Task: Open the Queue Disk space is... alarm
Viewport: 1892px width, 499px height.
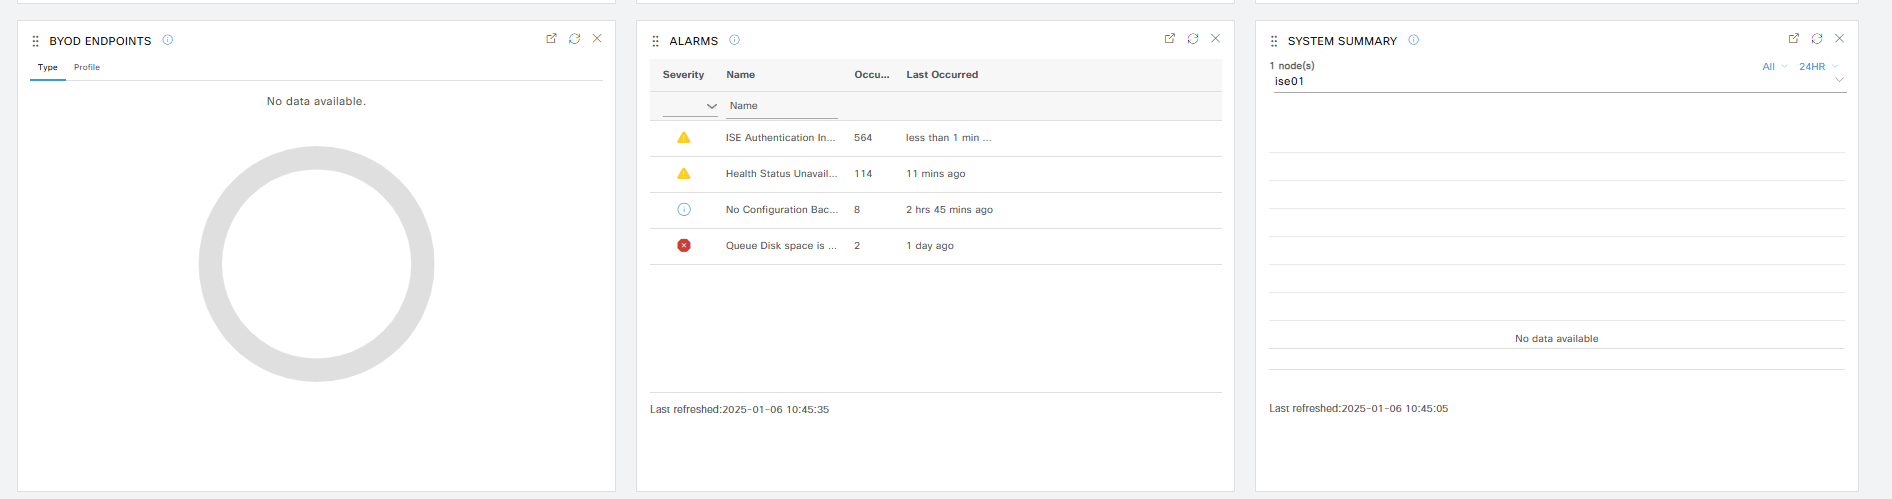Action: 781,246
